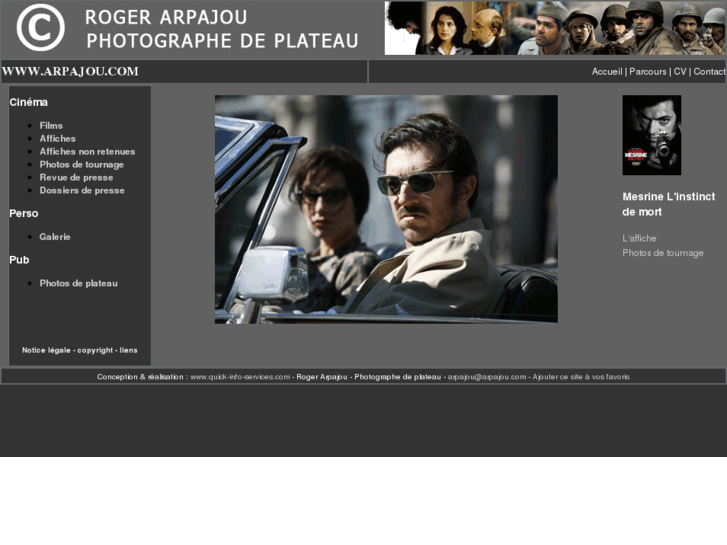Open the Accueil page
Screen dimensions: 727x545
[607, 71]
